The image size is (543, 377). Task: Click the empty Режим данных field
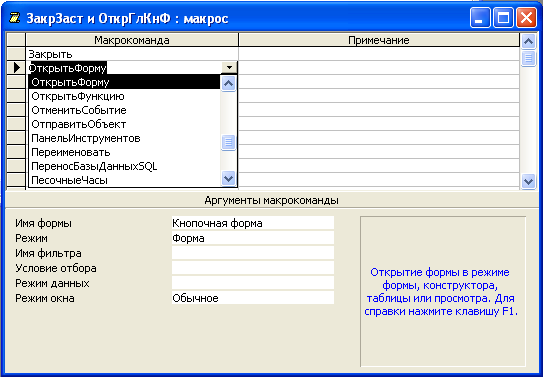coord(252,283)
